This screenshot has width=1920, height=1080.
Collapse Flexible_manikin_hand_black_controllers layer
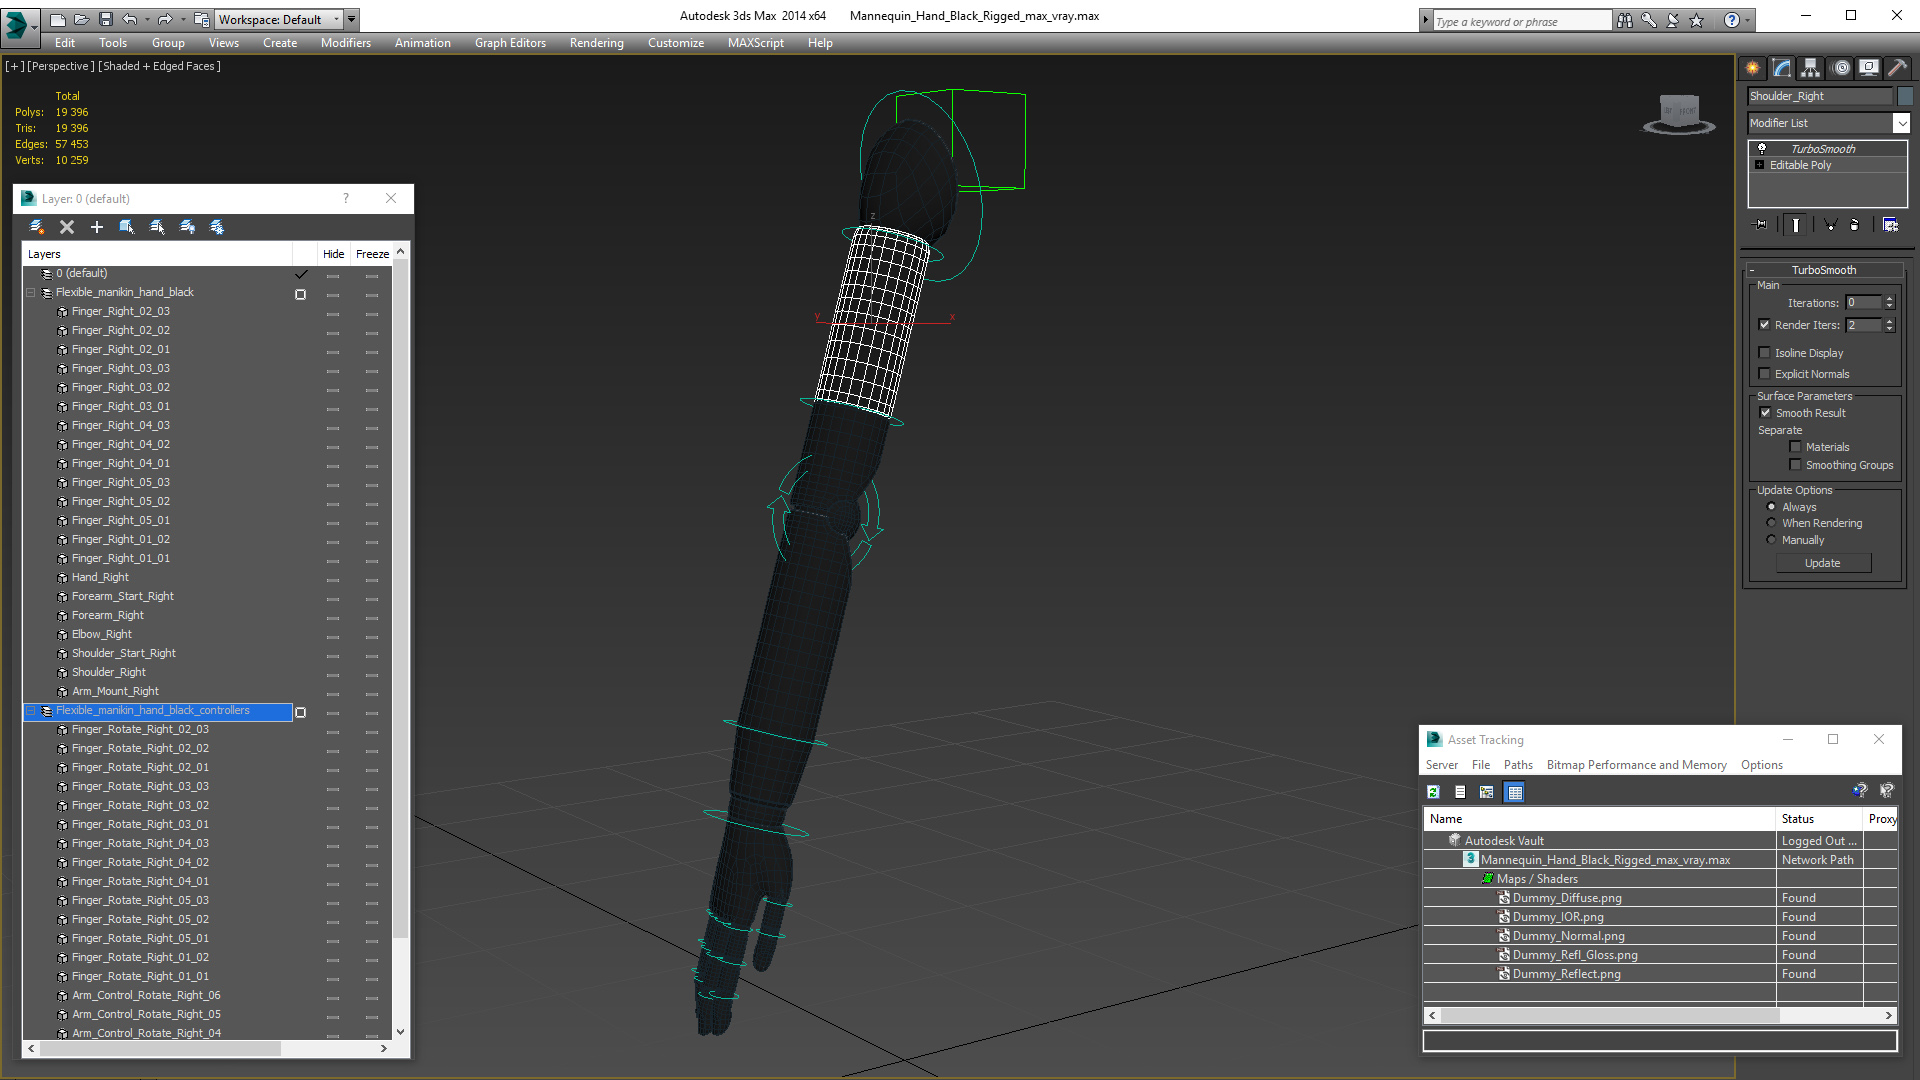click(30, 711)
